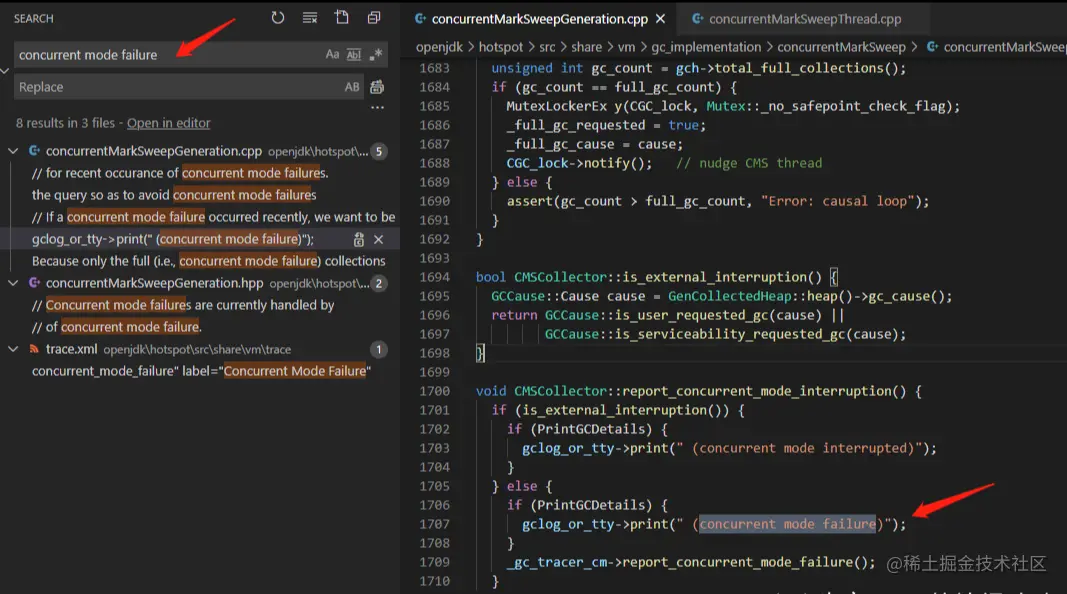The height and width of the screenshot is (594, 1067).
Task: Open result 'the query so as to avoid concurrent mode failures'
Action: [174, 195]
